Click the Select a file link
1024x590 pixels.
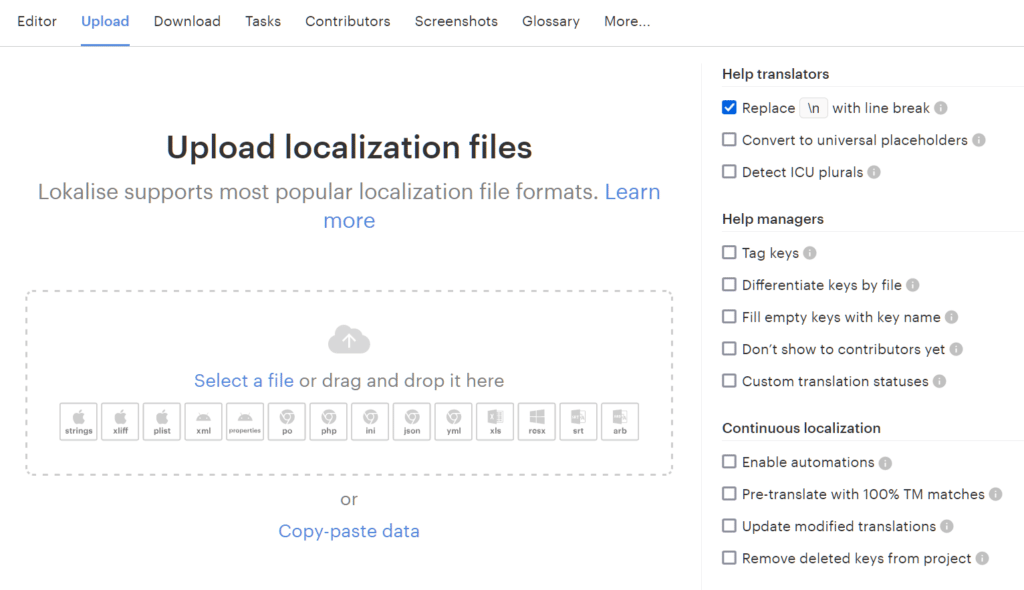[x=244, y=381]
